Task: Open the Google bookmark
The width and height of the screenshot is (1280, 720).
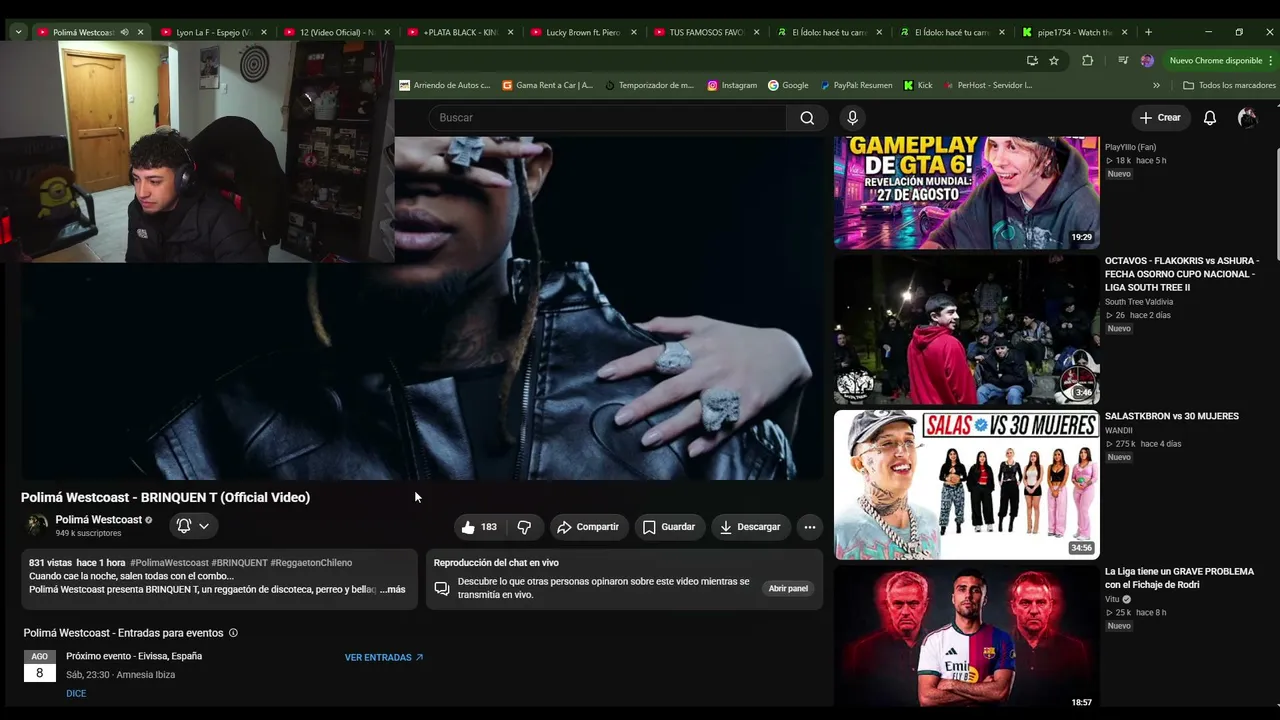Action: pos(788,85)
